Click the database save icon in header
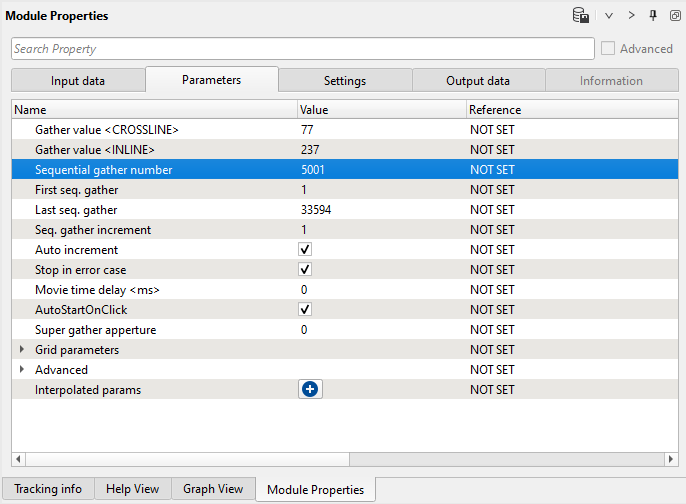Viewport: 686px width, 504px height. [580, 16]
